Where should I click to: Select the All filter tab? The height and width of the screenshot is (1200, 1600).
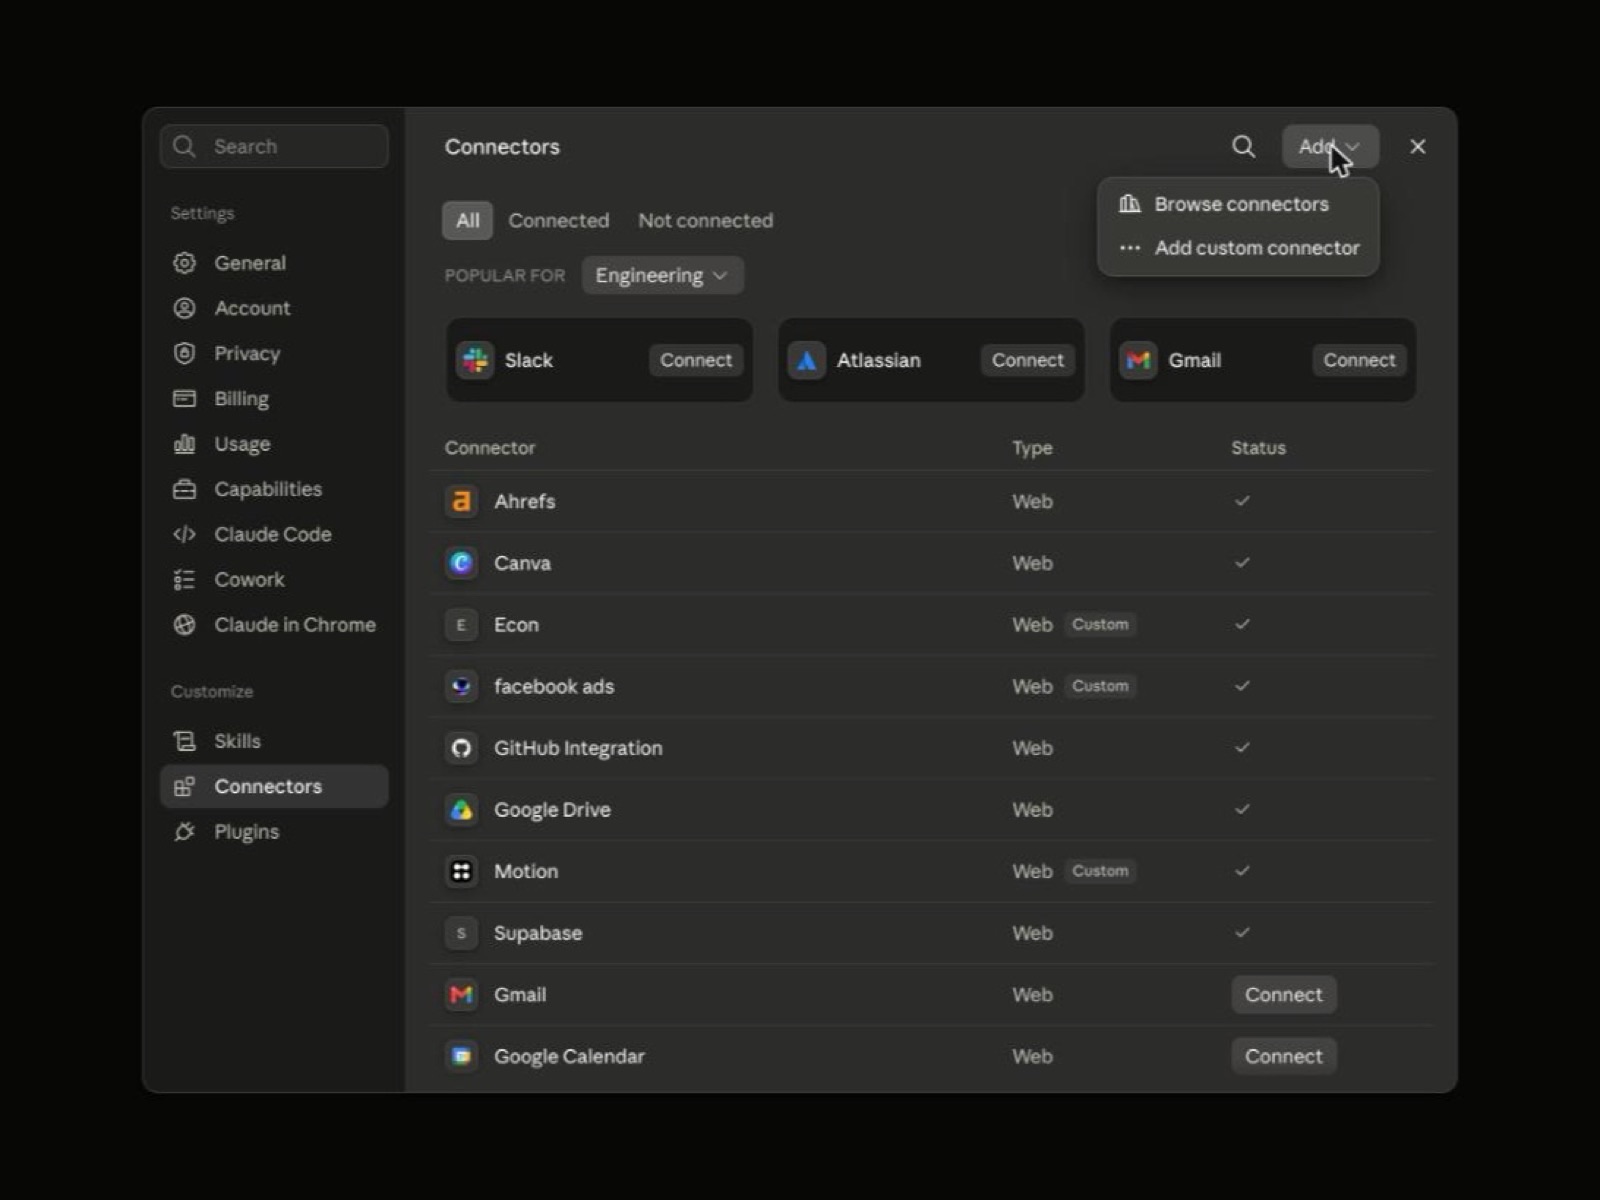pyautogui.click(x=467, y=221)
